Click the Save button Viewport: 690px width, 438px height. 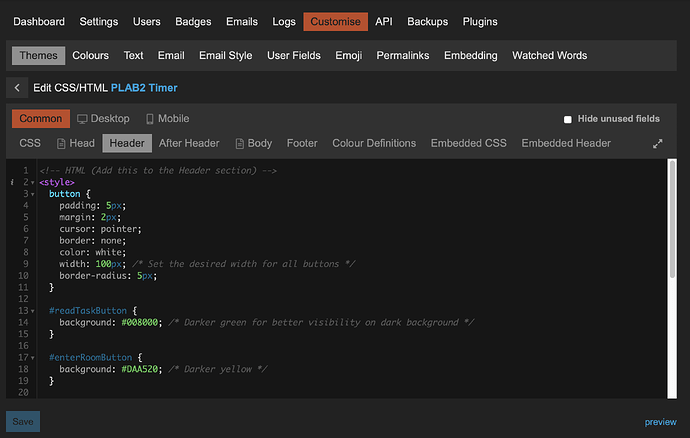(x=23, y=422)
